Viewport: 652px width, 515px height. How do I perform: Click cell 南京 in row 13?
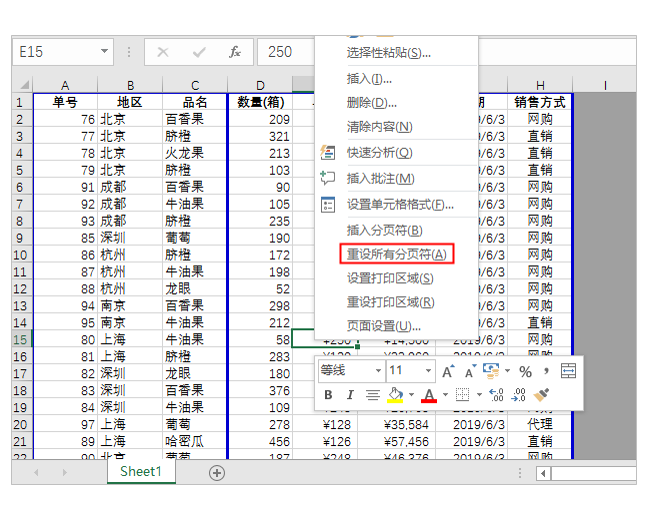point(130,306)
